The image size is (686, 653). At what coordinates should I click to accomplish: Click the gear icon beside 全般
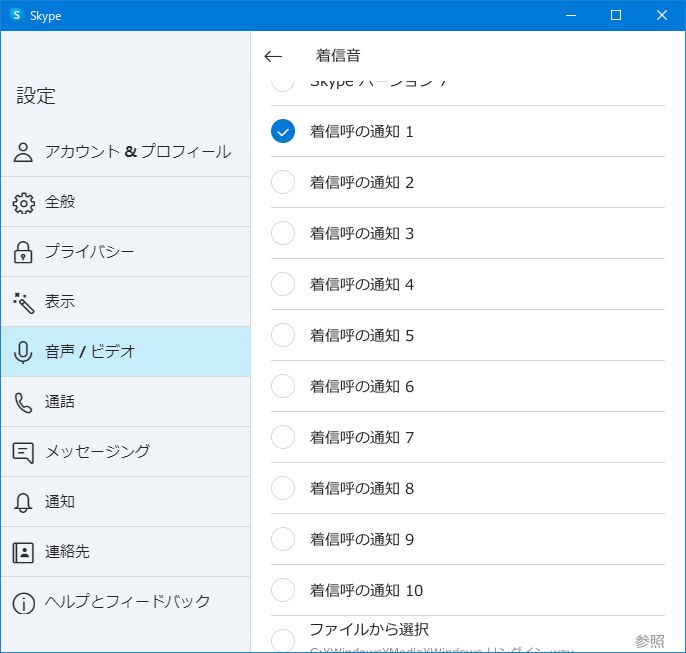[23, 203]
